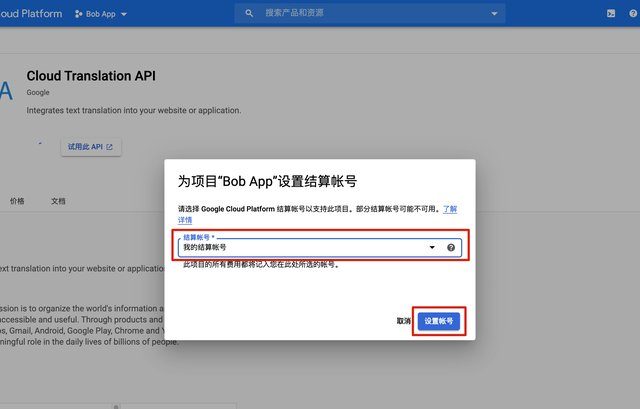Viewport: 640px width, 409px height.
Task: Confirm with the 设置帐号 button
Action: [x=439, y=321]
